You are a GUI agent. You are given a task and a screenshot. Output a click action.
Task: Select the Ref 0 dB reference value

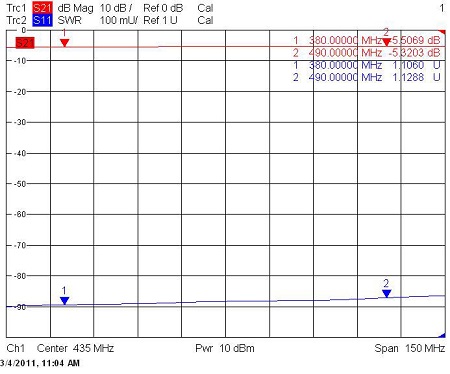tap(163, 8)
